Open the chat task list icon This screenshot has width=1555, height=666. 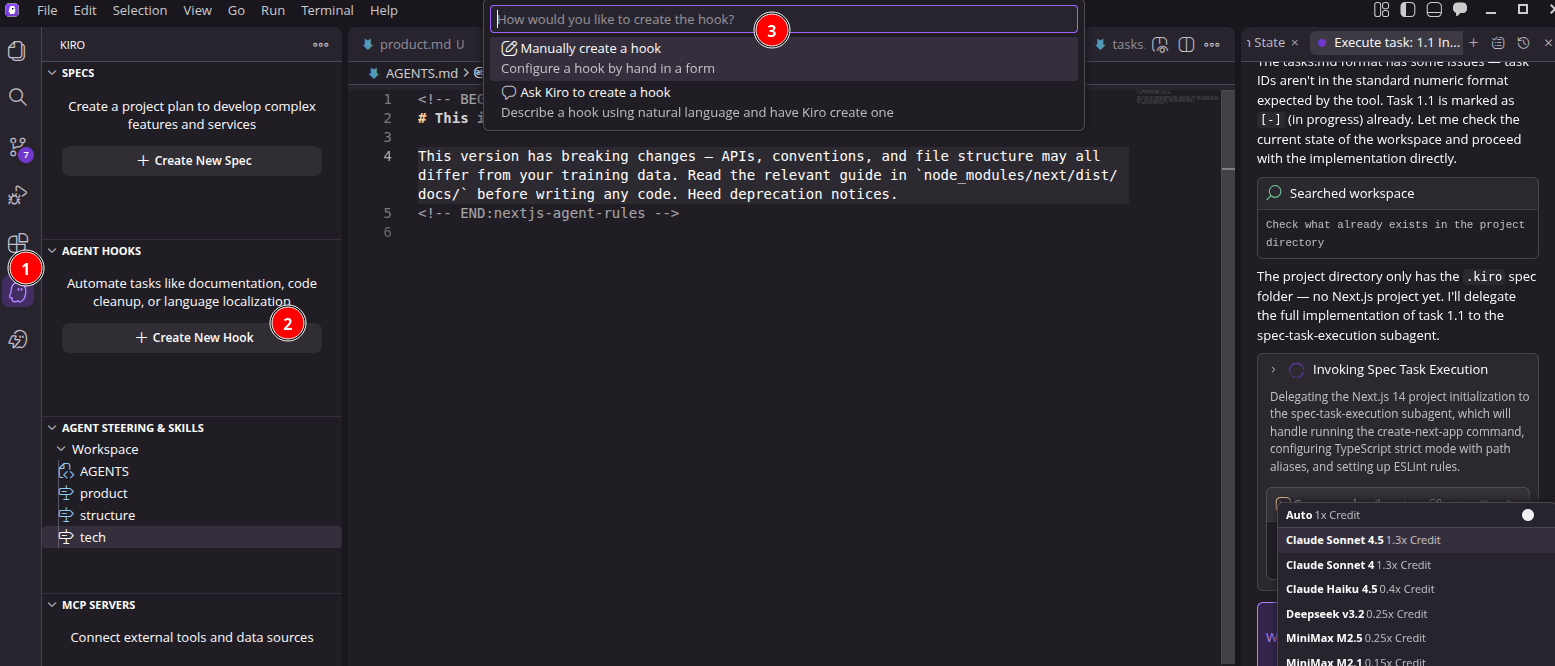(x=1498, y=43)
